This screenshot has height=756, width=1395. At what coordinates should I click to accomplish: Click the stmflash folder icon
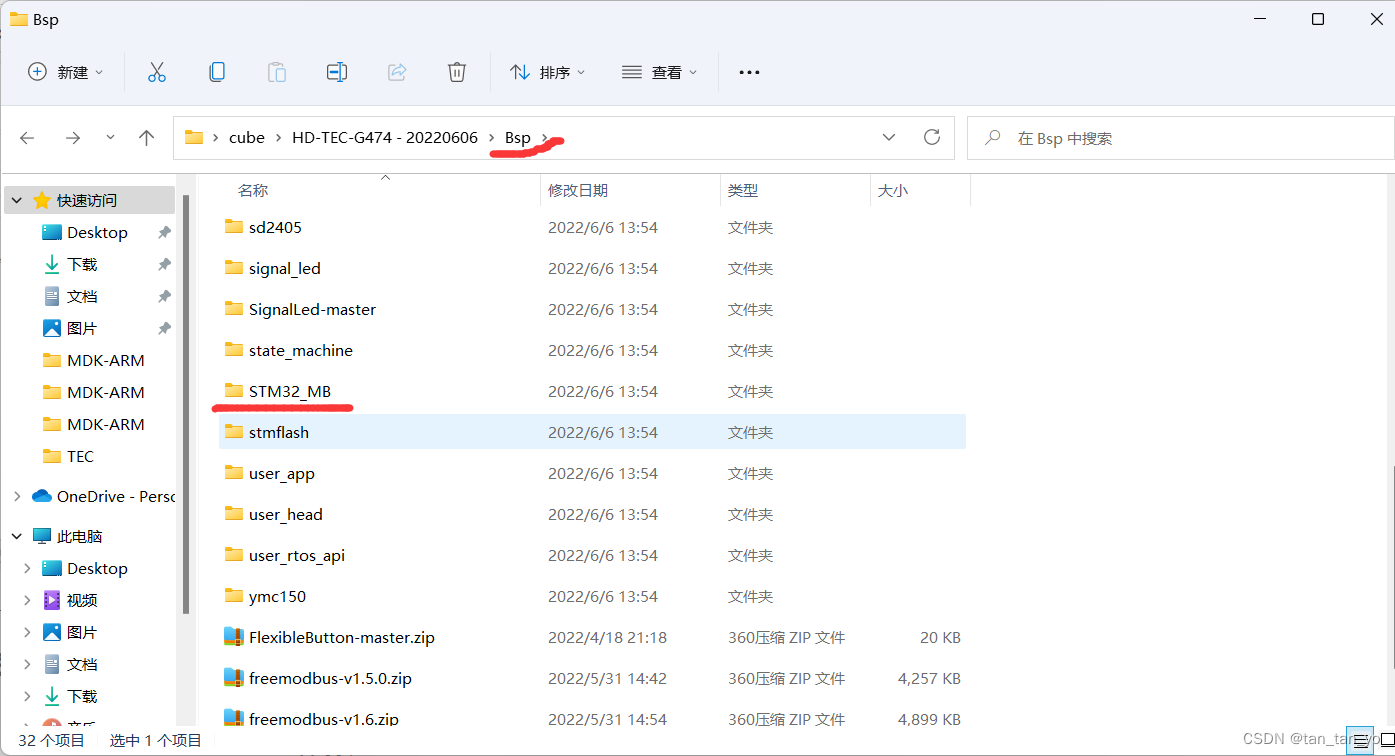click(233, 432)
